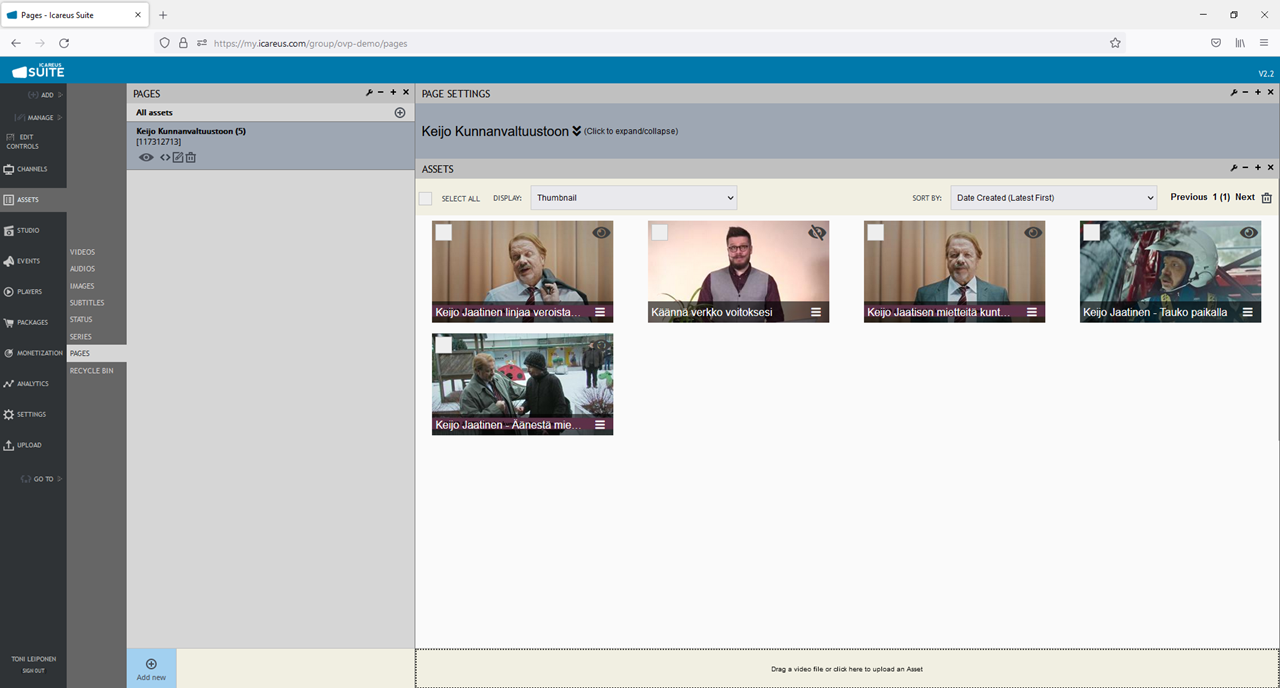This screenshot has height=688, width=1280.
Task: Click the trash icon in Assets toolbar
Action: point(1266,198)
